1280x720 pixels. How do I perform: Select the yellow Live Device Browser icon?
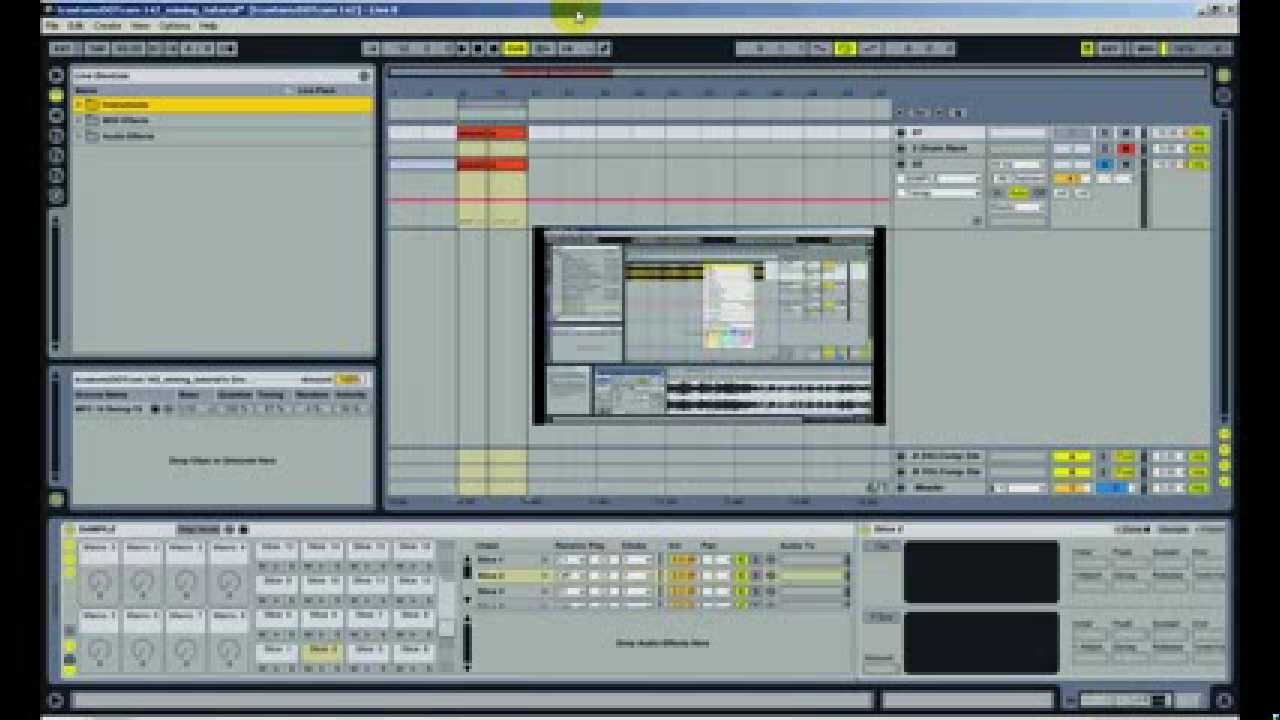click(57, 95)
